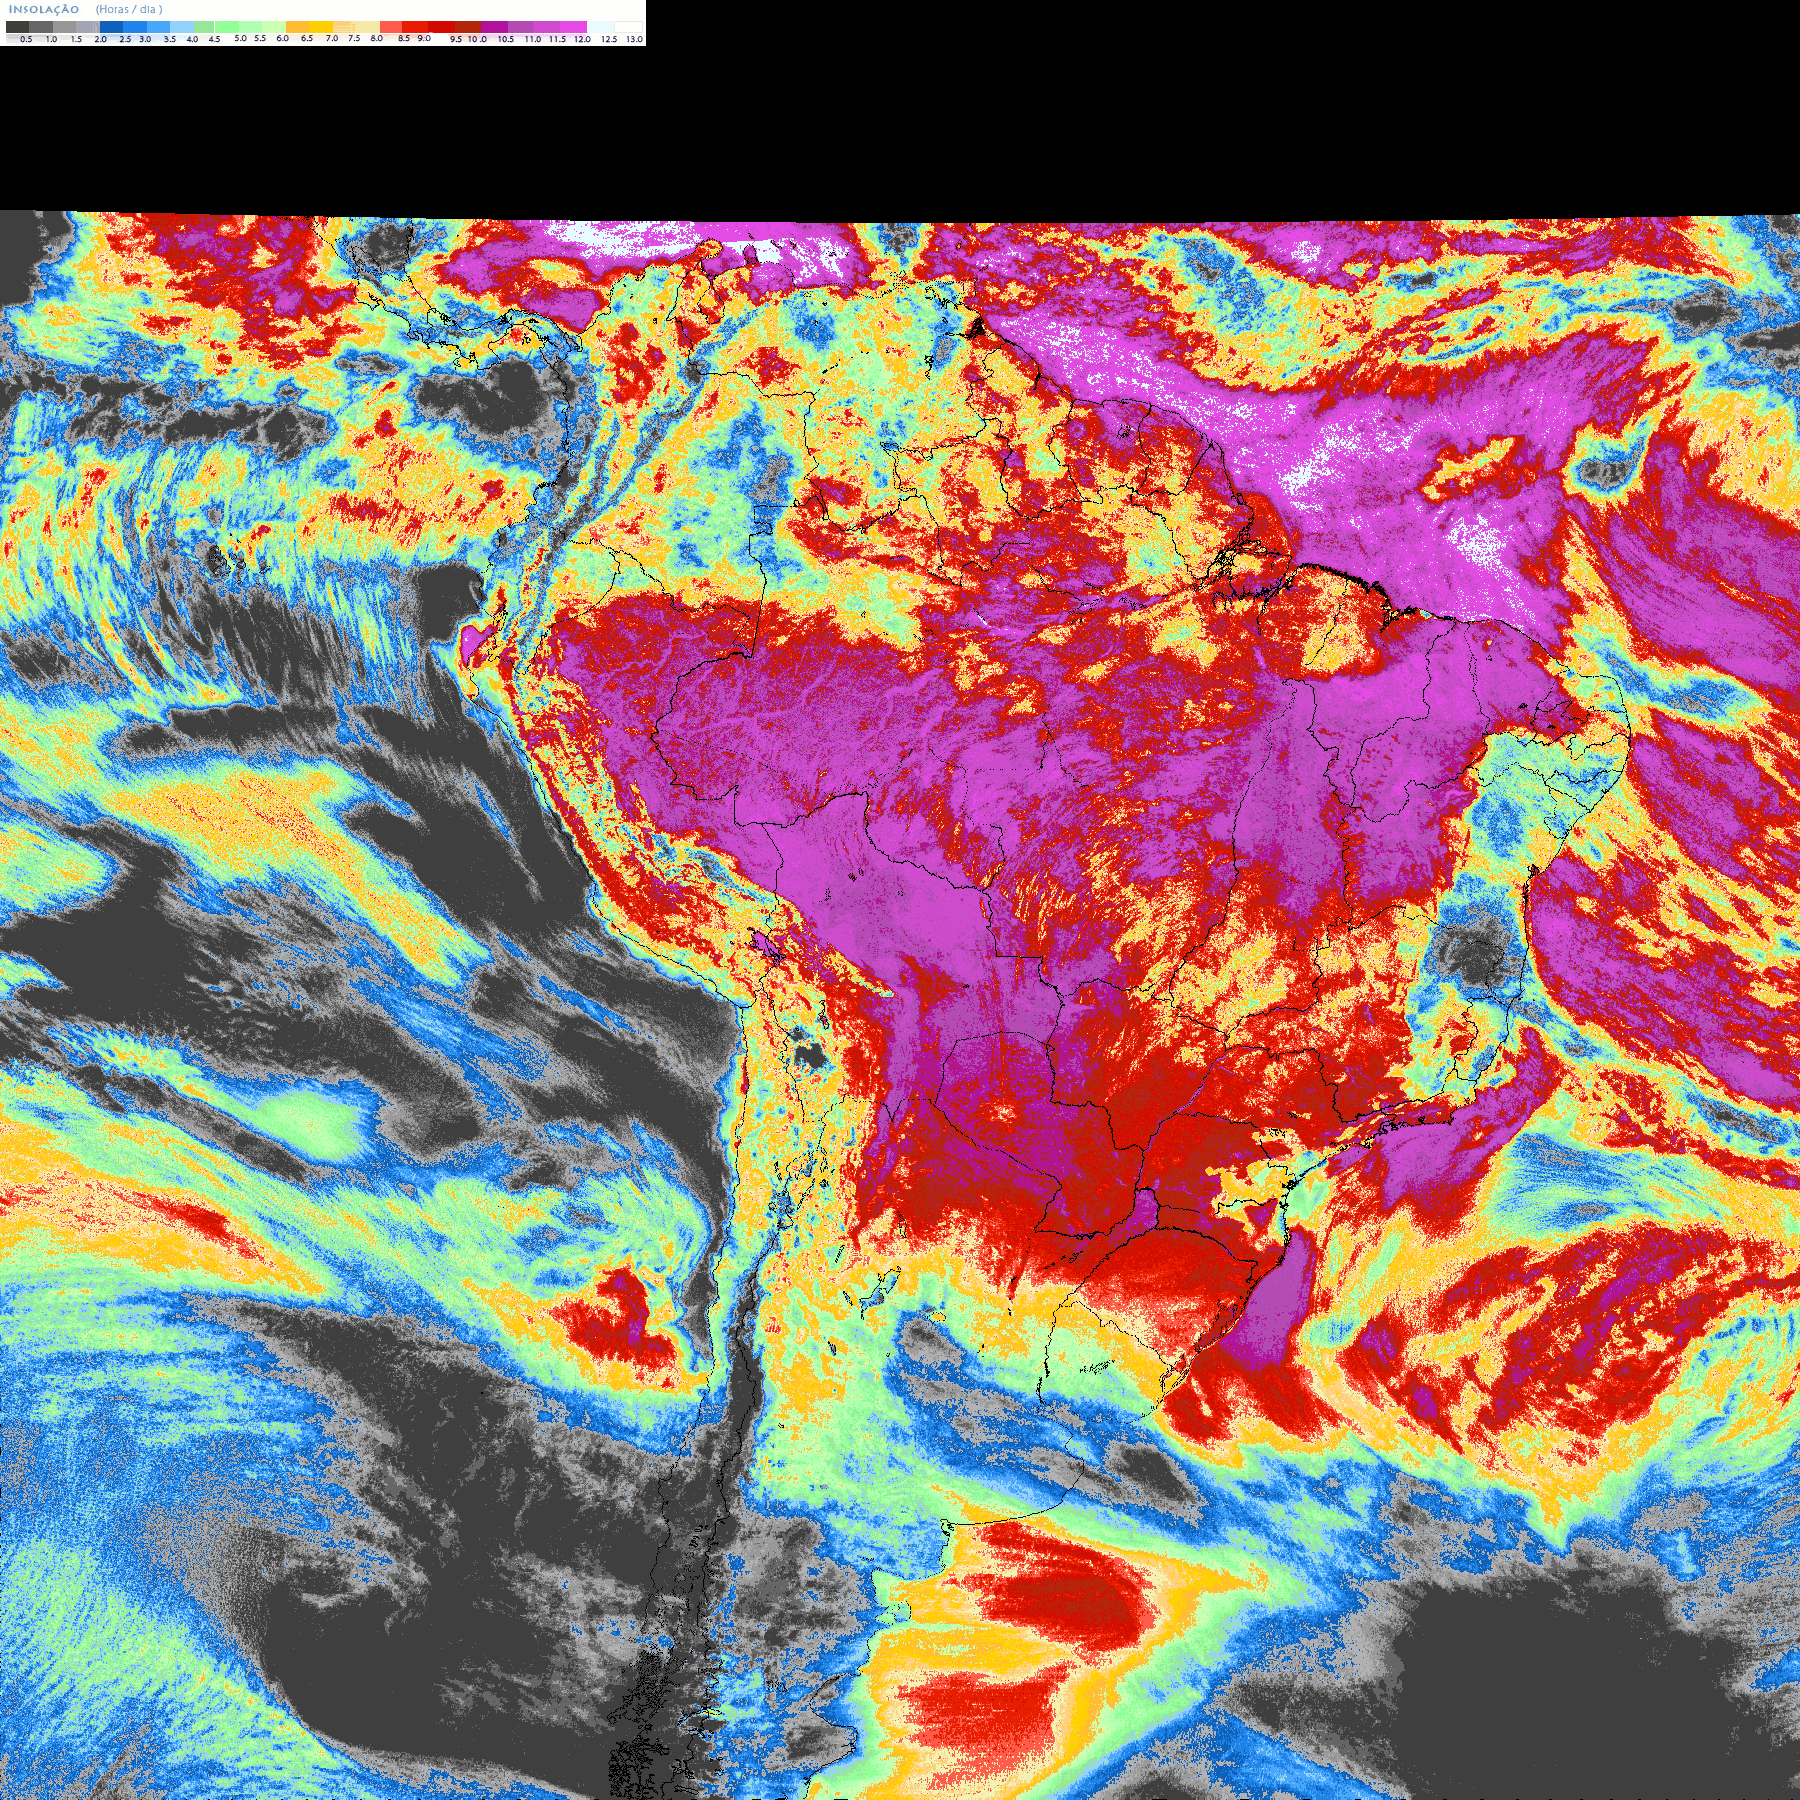Click the '11.5' legend value
The height and width of the screenshot is (1800, 1800).
(557, 39)
